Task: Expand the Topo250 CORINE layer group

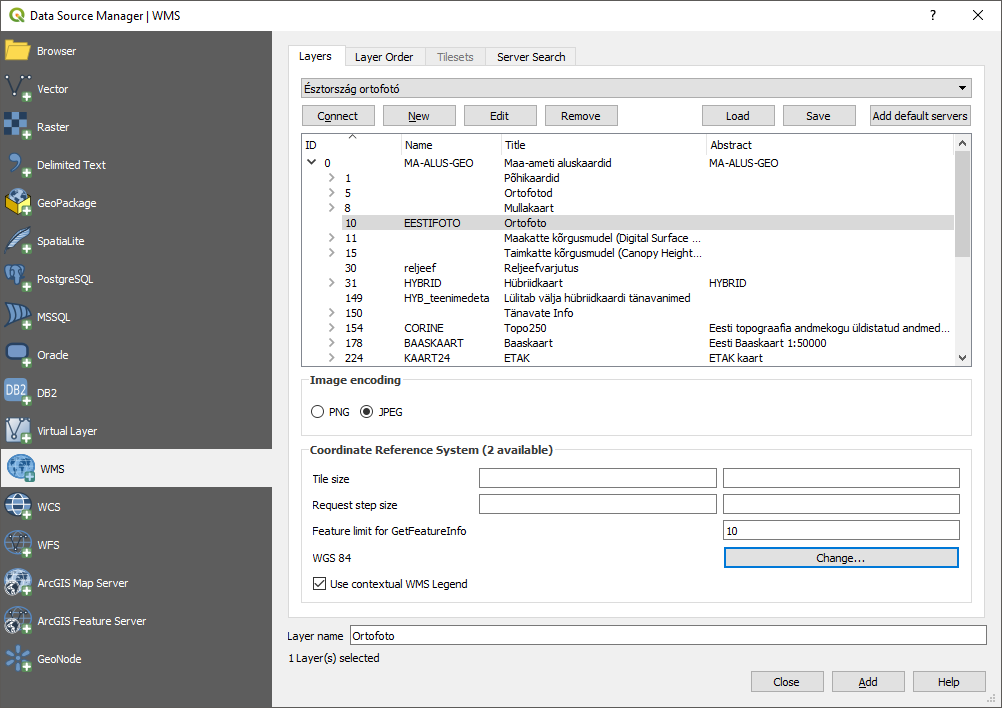Action: tap(331, 328)
